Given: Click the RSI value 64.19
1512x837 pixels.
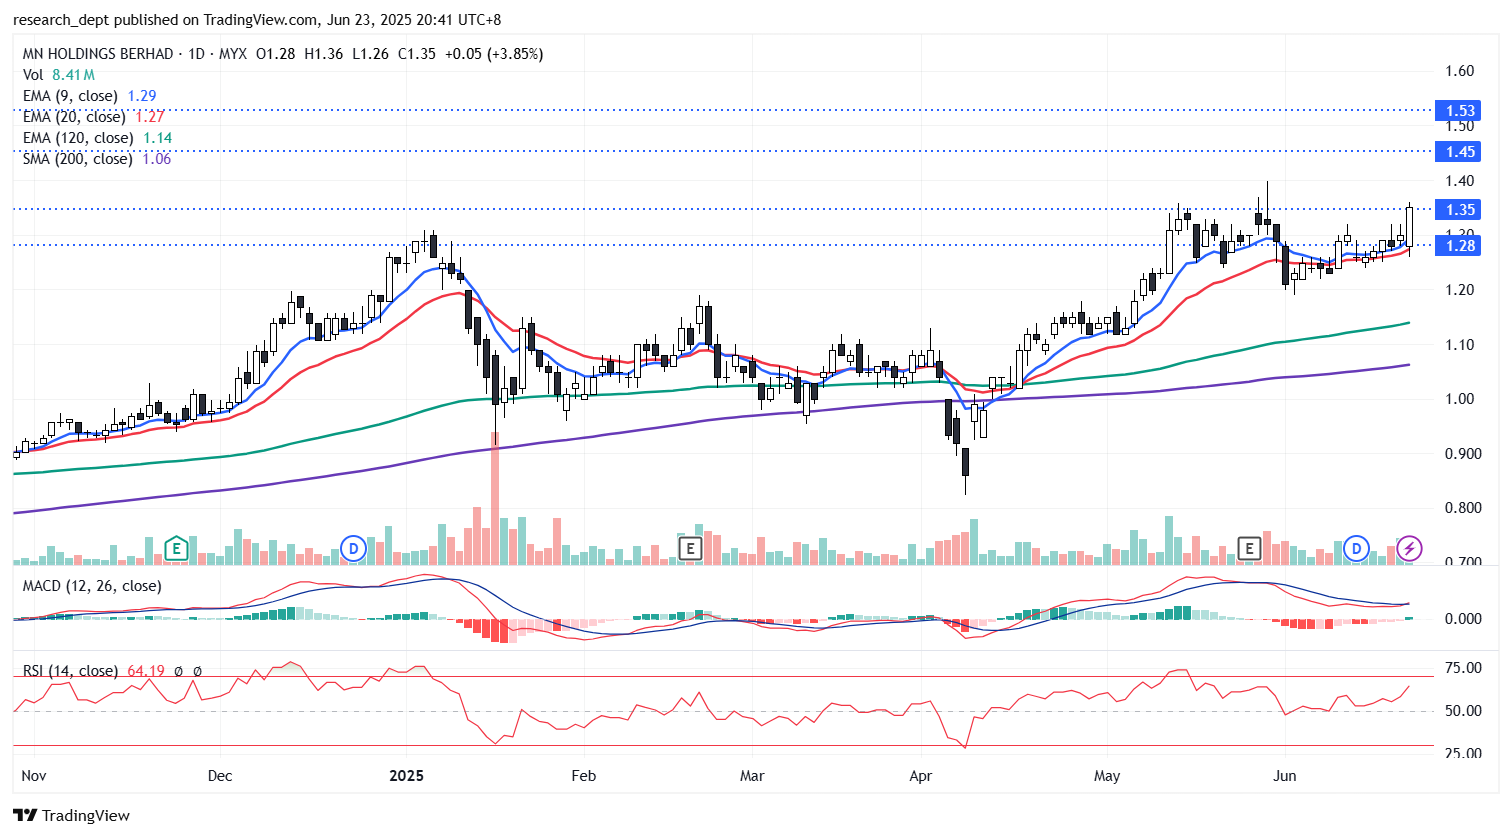Looking at the screenshot, I should tap(145, 671).
